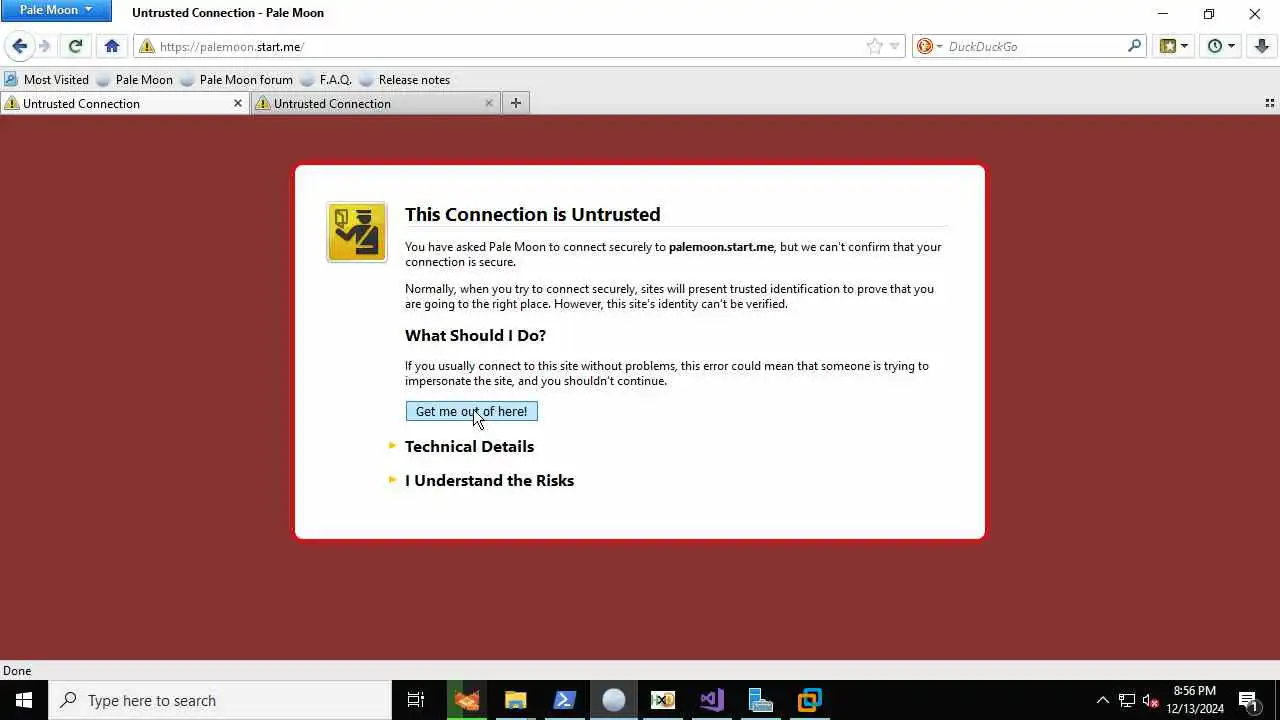Click the DuckDuckGo search field
The width and height of the screenshot is (1280, 720).
click(1035, 46)
